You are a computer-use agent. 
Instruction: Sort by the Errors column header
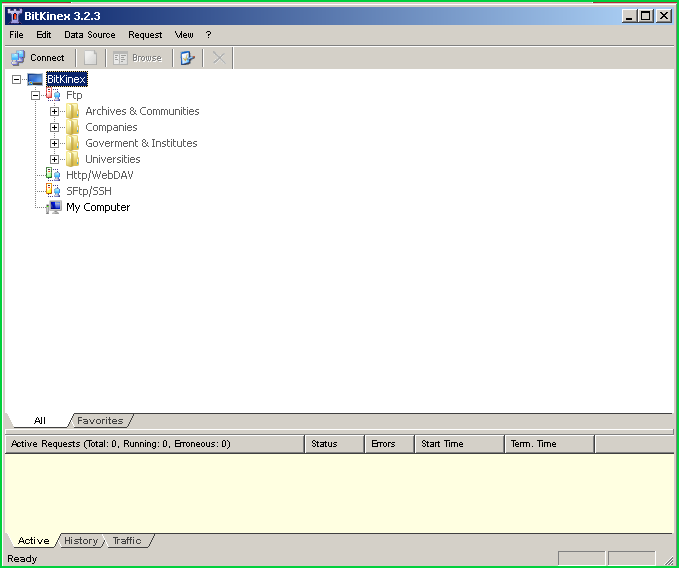(390, 444)
